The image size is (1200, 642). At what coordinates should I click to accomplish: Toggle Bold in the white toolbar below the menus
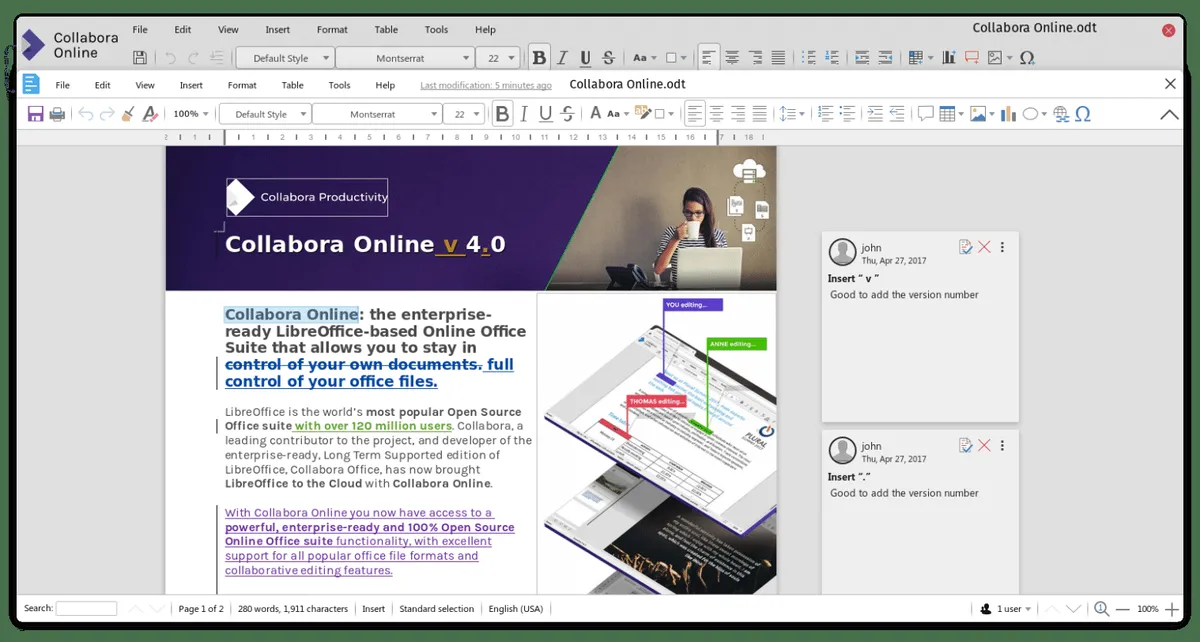coord(502,114)
